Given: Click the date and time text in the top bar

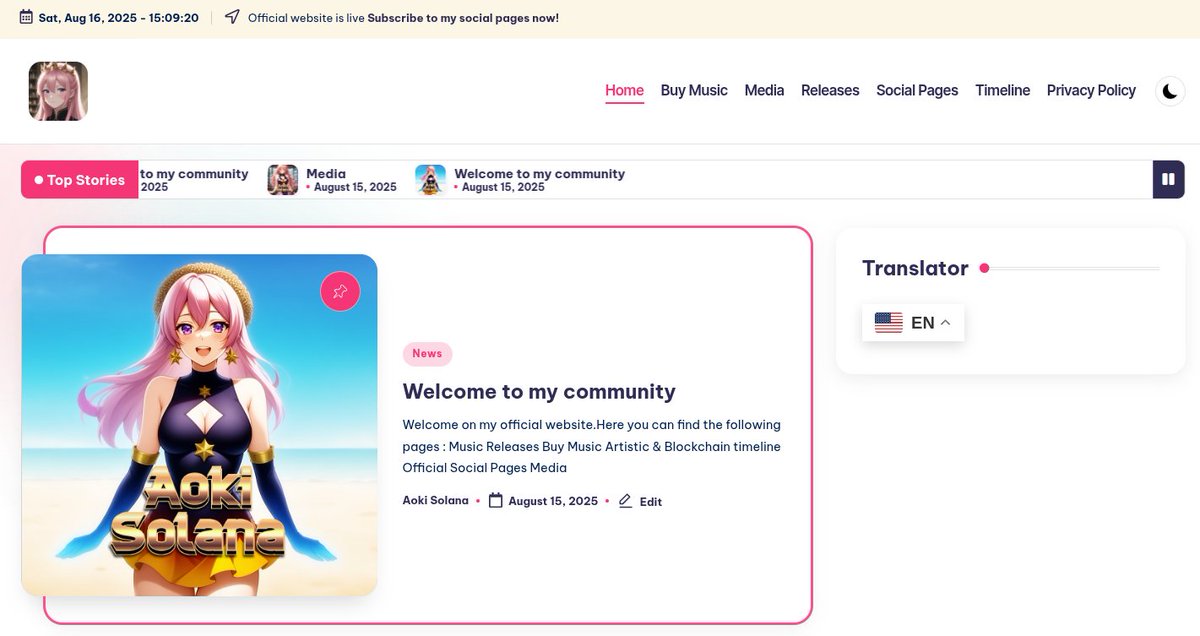Looking at the screenshot, I should pyautogui.click(x=118, y=18).
